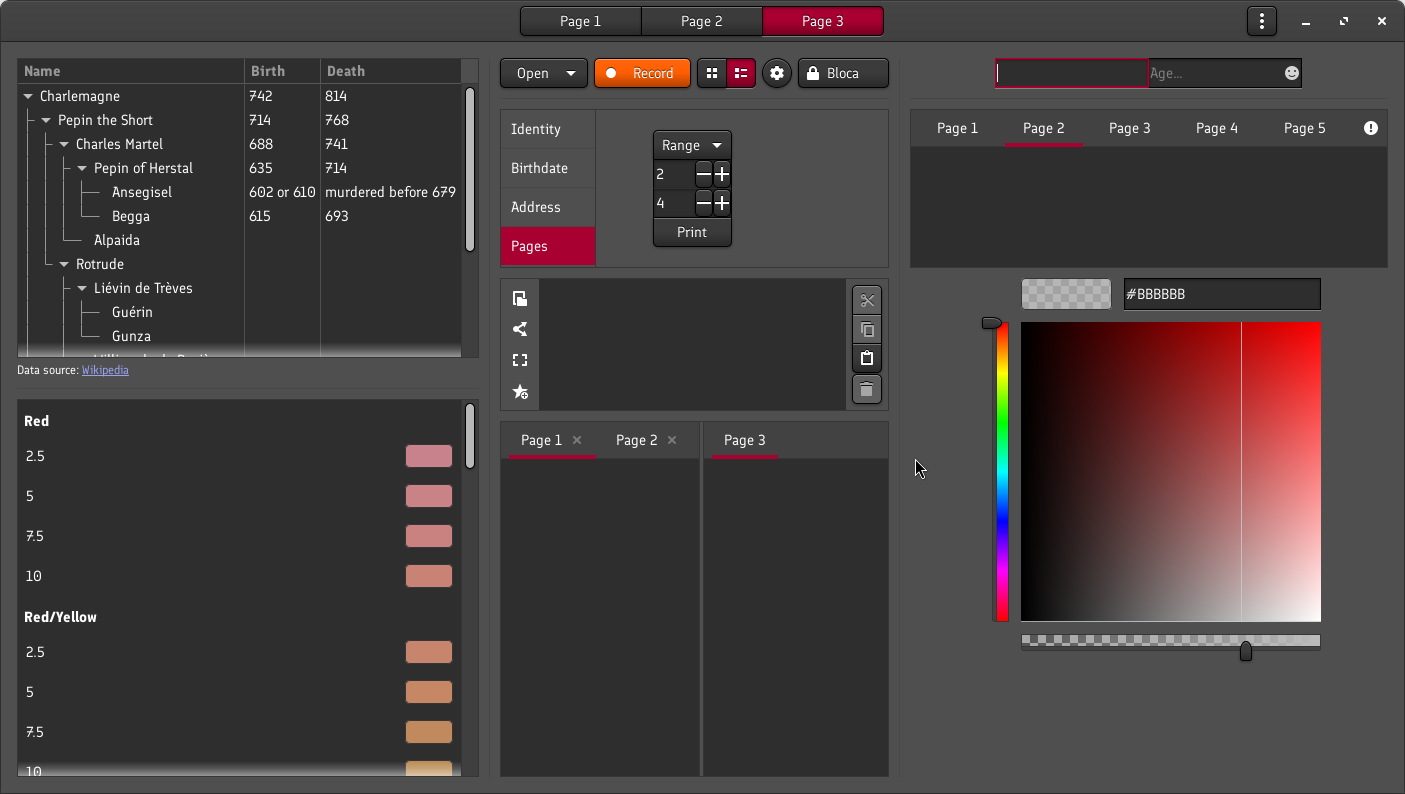Collapse Liévin de Trèves row
The height and width of the screenshot is (794, 1405).
82,288
